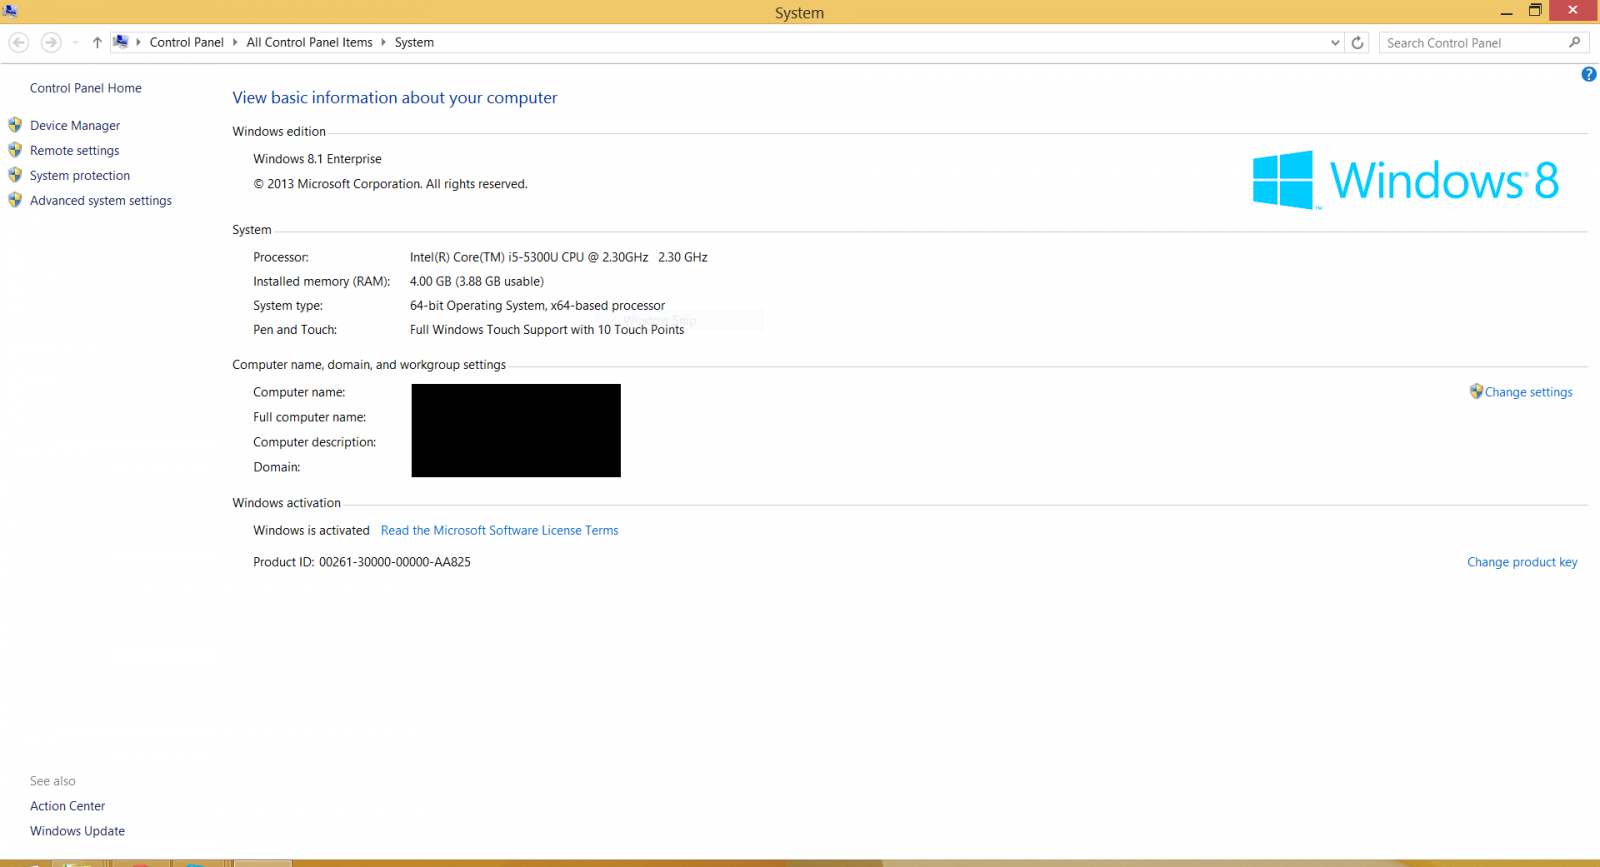Viewport: 1600px width, 867px height.
Task: Click the shield icon beside Device Manager
Action: click(x=15, y=125)
